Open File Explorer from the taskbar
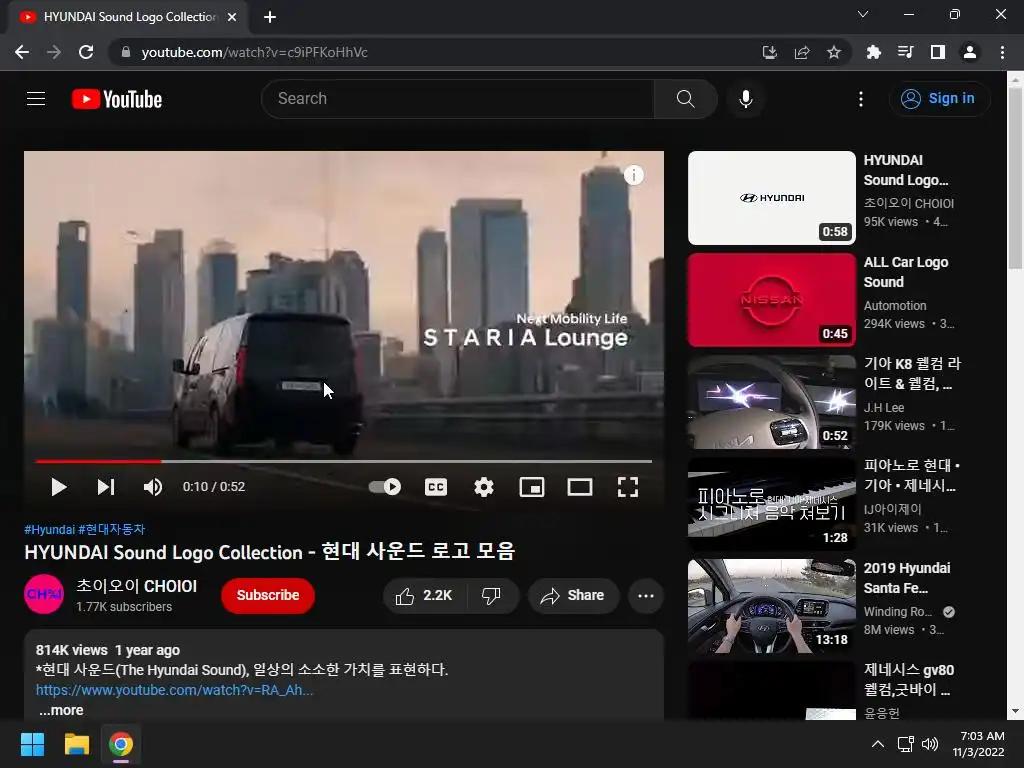Screen dimensions: 1024x768 pyautogui.click(x=76, y=744)
